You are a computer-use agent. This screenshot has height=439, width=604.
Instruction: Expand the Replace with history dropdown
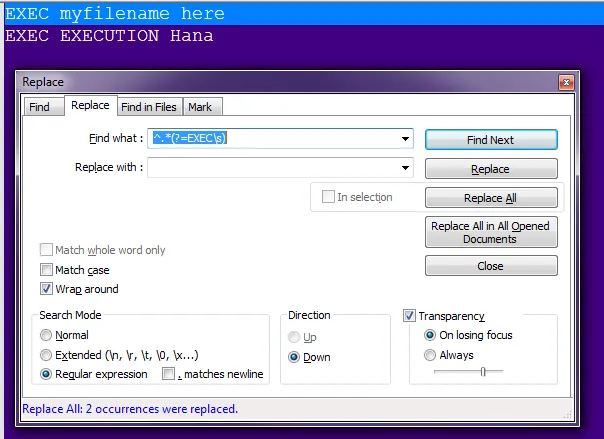tap(405, 168)
